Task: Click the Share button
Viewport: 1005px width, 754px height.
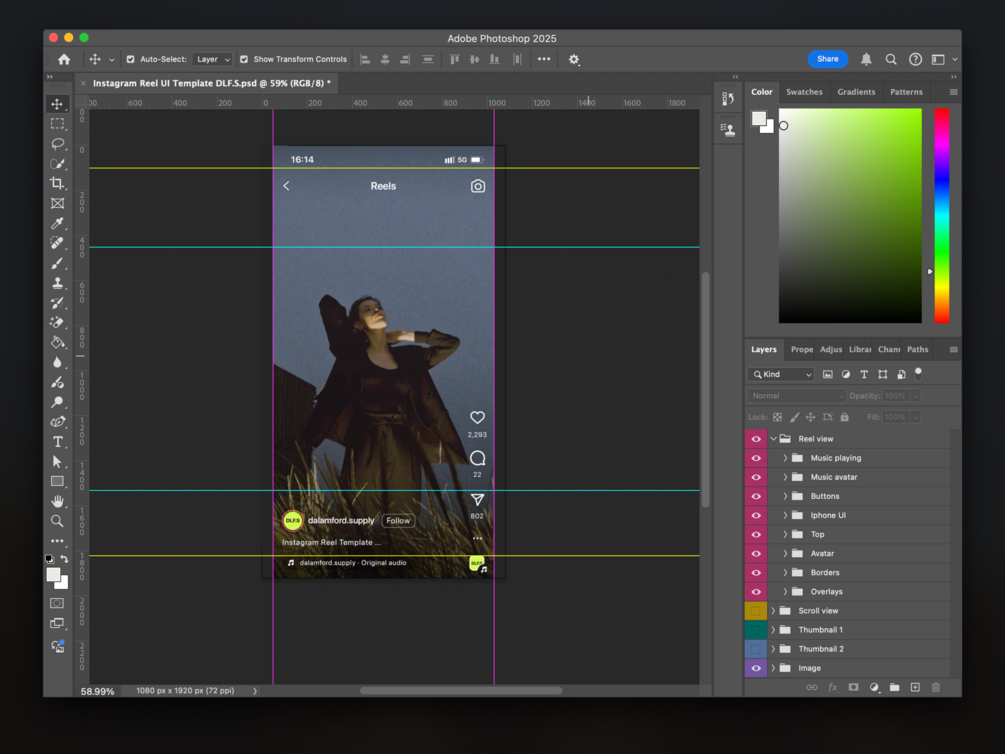Action: (x=827, y=59)
